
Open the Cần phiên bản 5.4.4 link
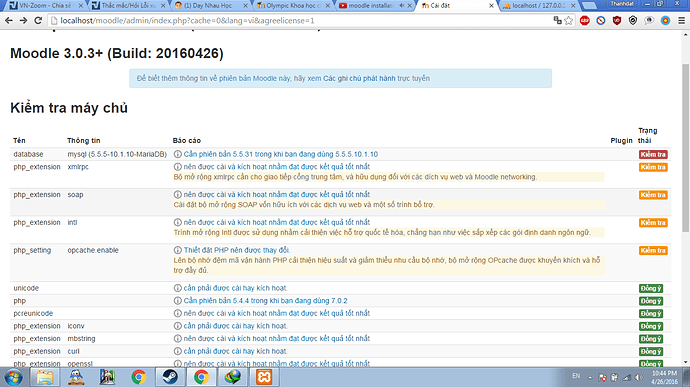(265, 301)
